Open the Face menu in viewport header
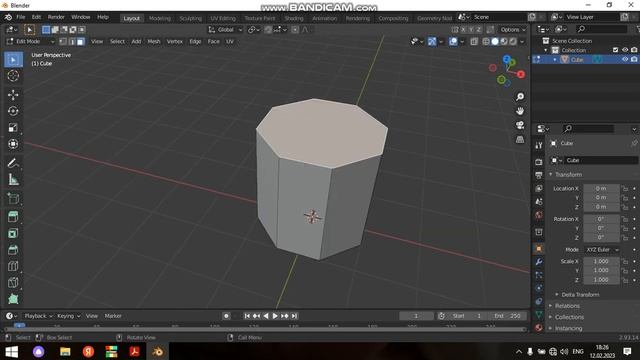Viewport: 640px width, 360px height. coord(213,42)
